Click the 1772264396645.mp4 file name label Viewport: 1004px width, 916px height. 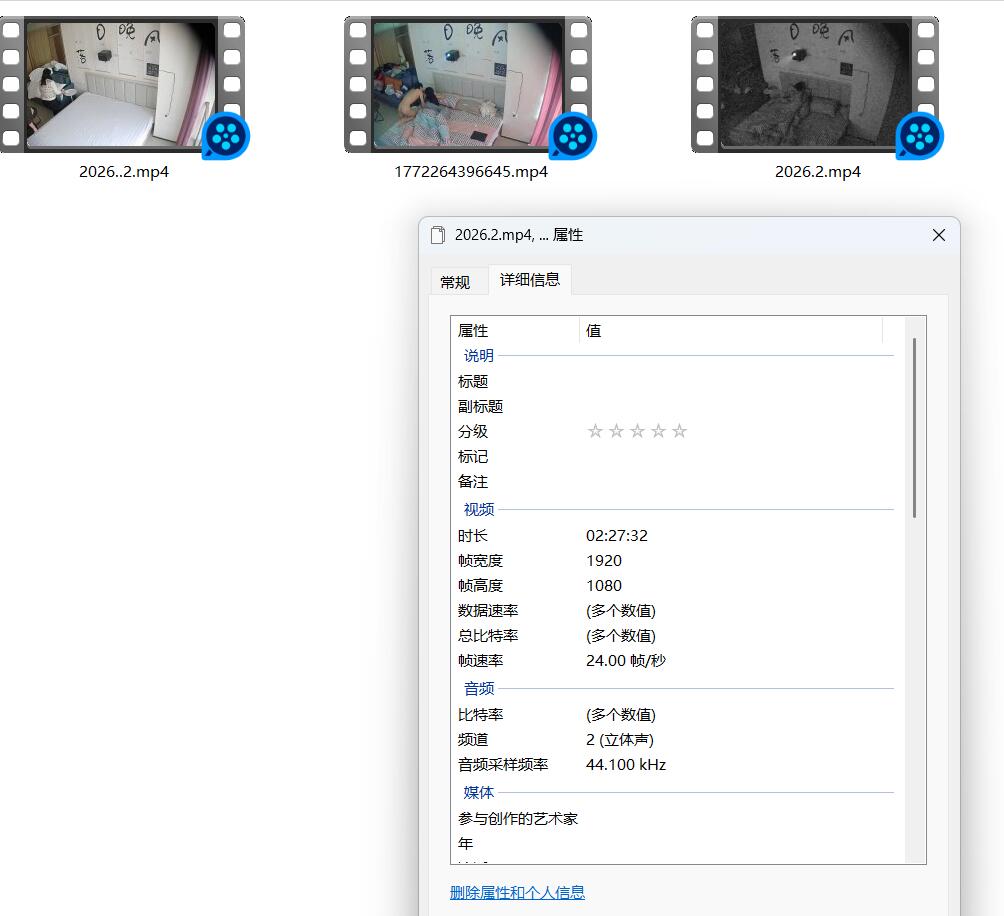pos(471,171)
